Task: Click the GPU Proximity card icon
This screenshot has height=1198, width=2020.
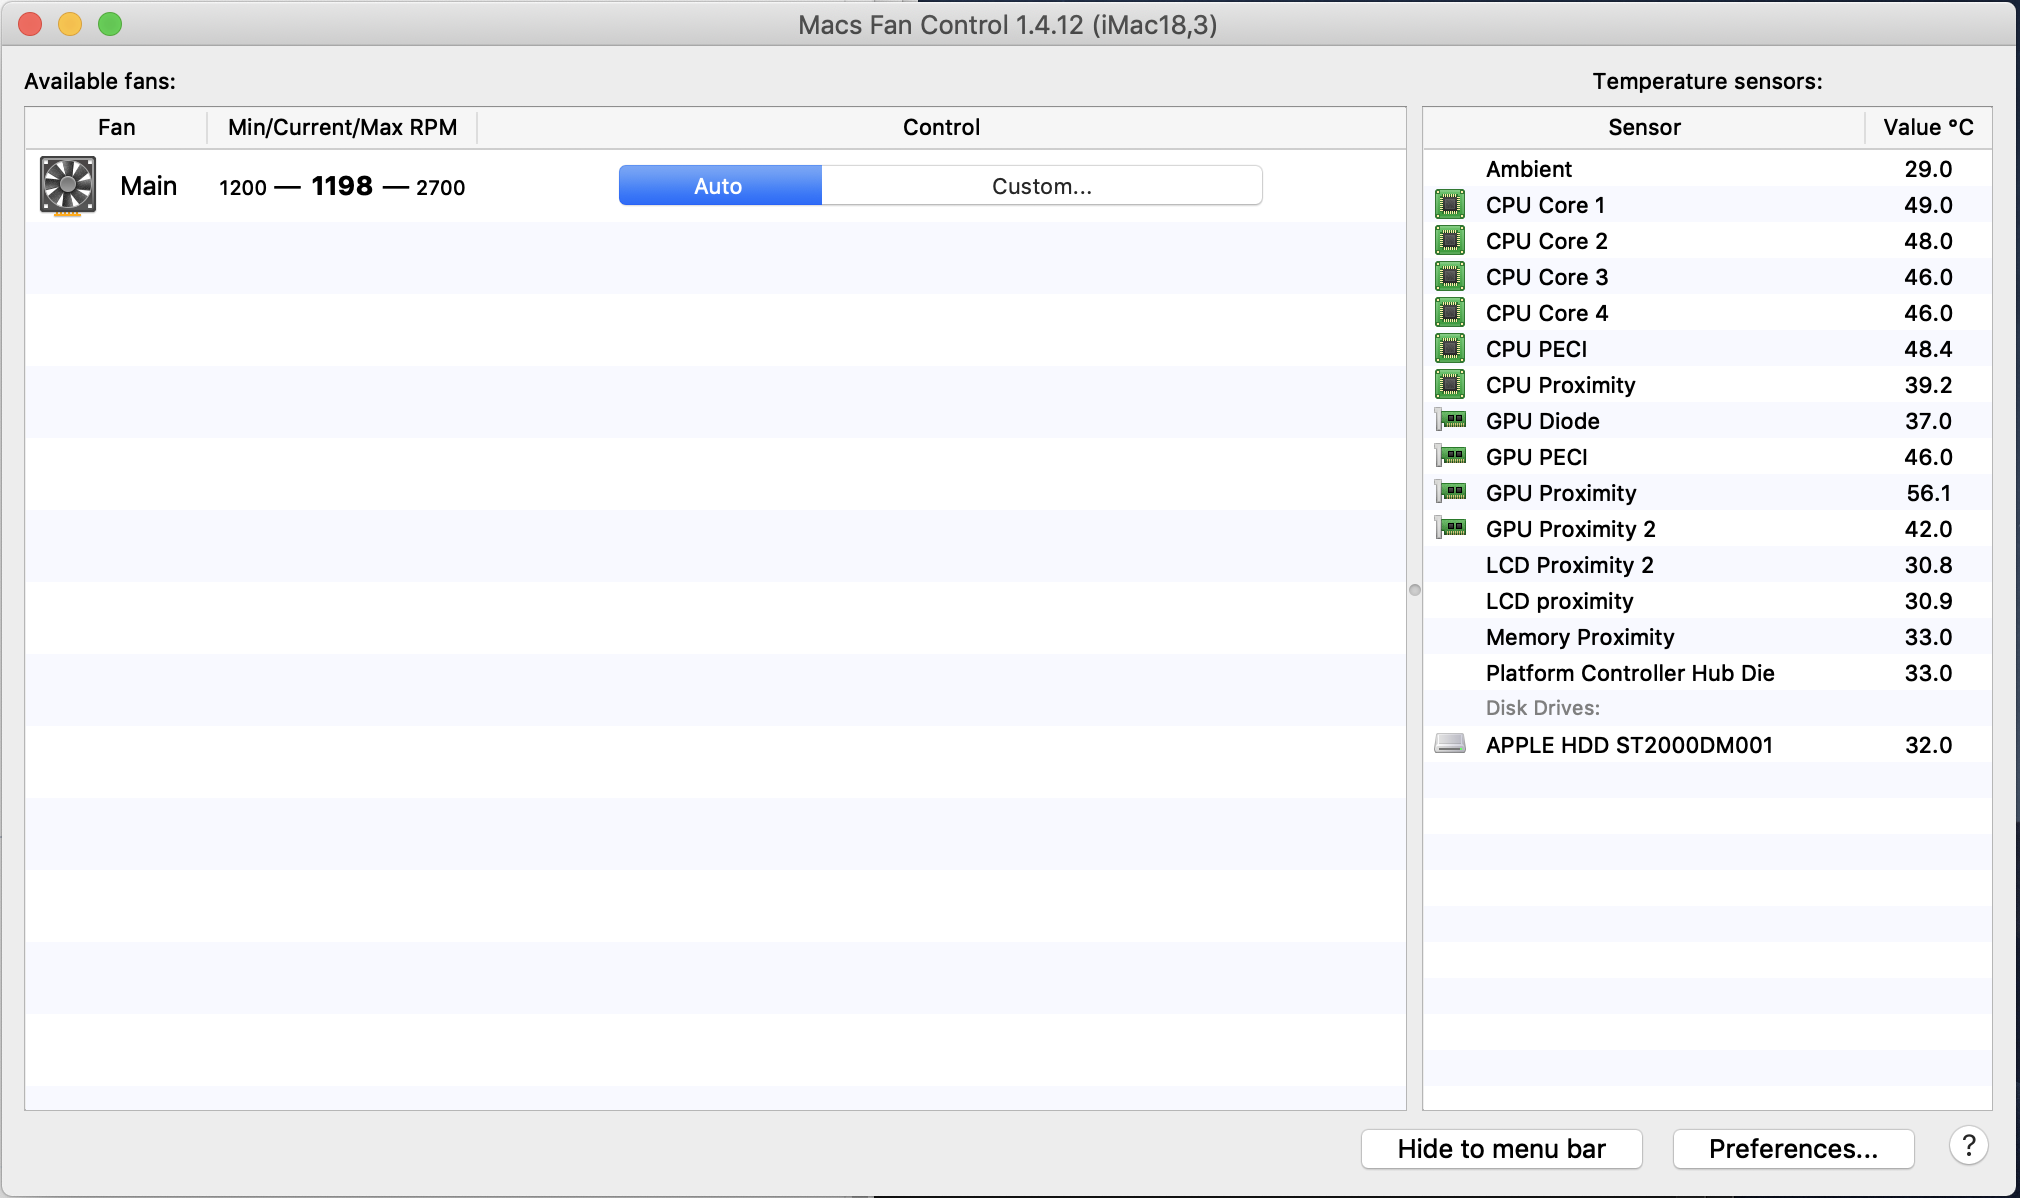Action: [x=1450, y=492]
